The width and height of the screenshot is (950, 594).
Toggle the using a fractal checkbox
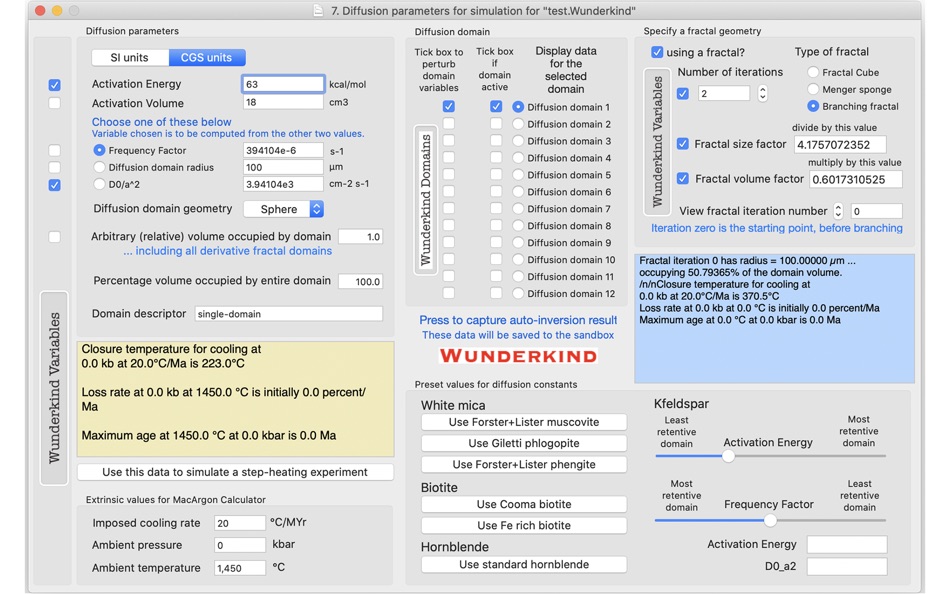[657, 52]
